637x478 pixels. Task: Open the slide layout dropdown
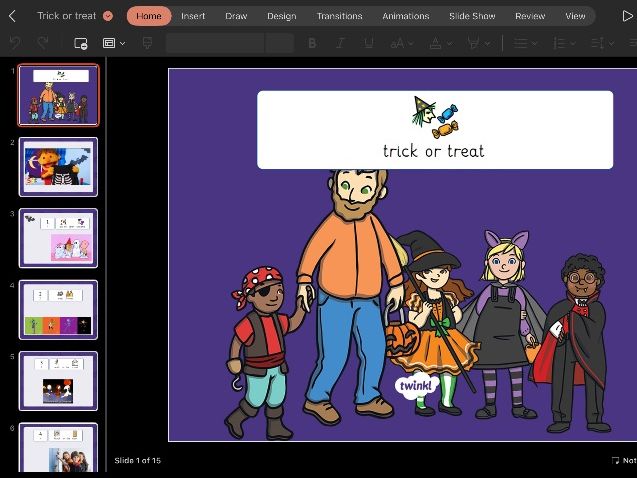point(114,43)
